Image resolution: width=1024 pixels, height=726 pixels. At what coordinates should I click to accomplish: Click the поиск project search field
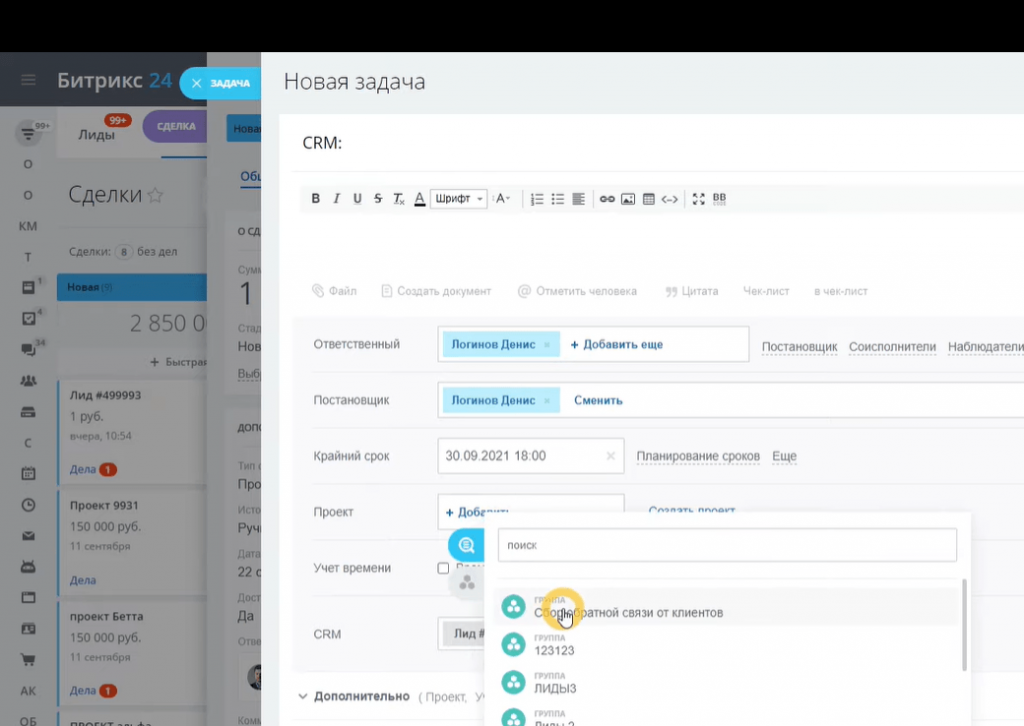(x=727, y=545)
